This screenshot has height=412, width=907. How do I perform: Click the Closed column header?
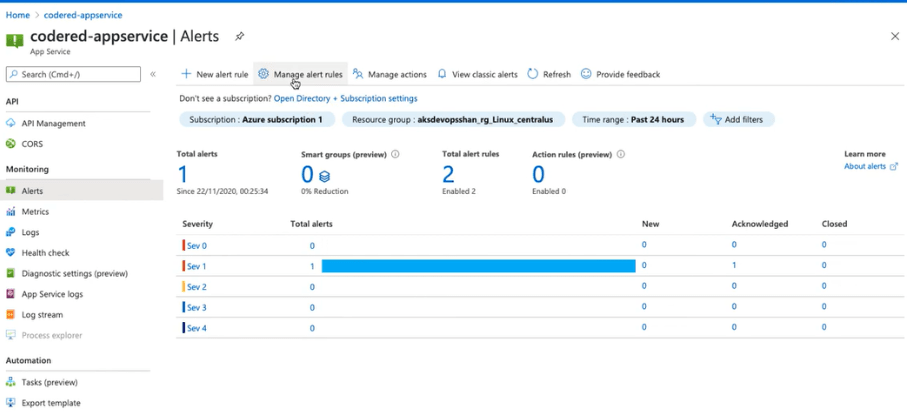[x=834, y=224]
